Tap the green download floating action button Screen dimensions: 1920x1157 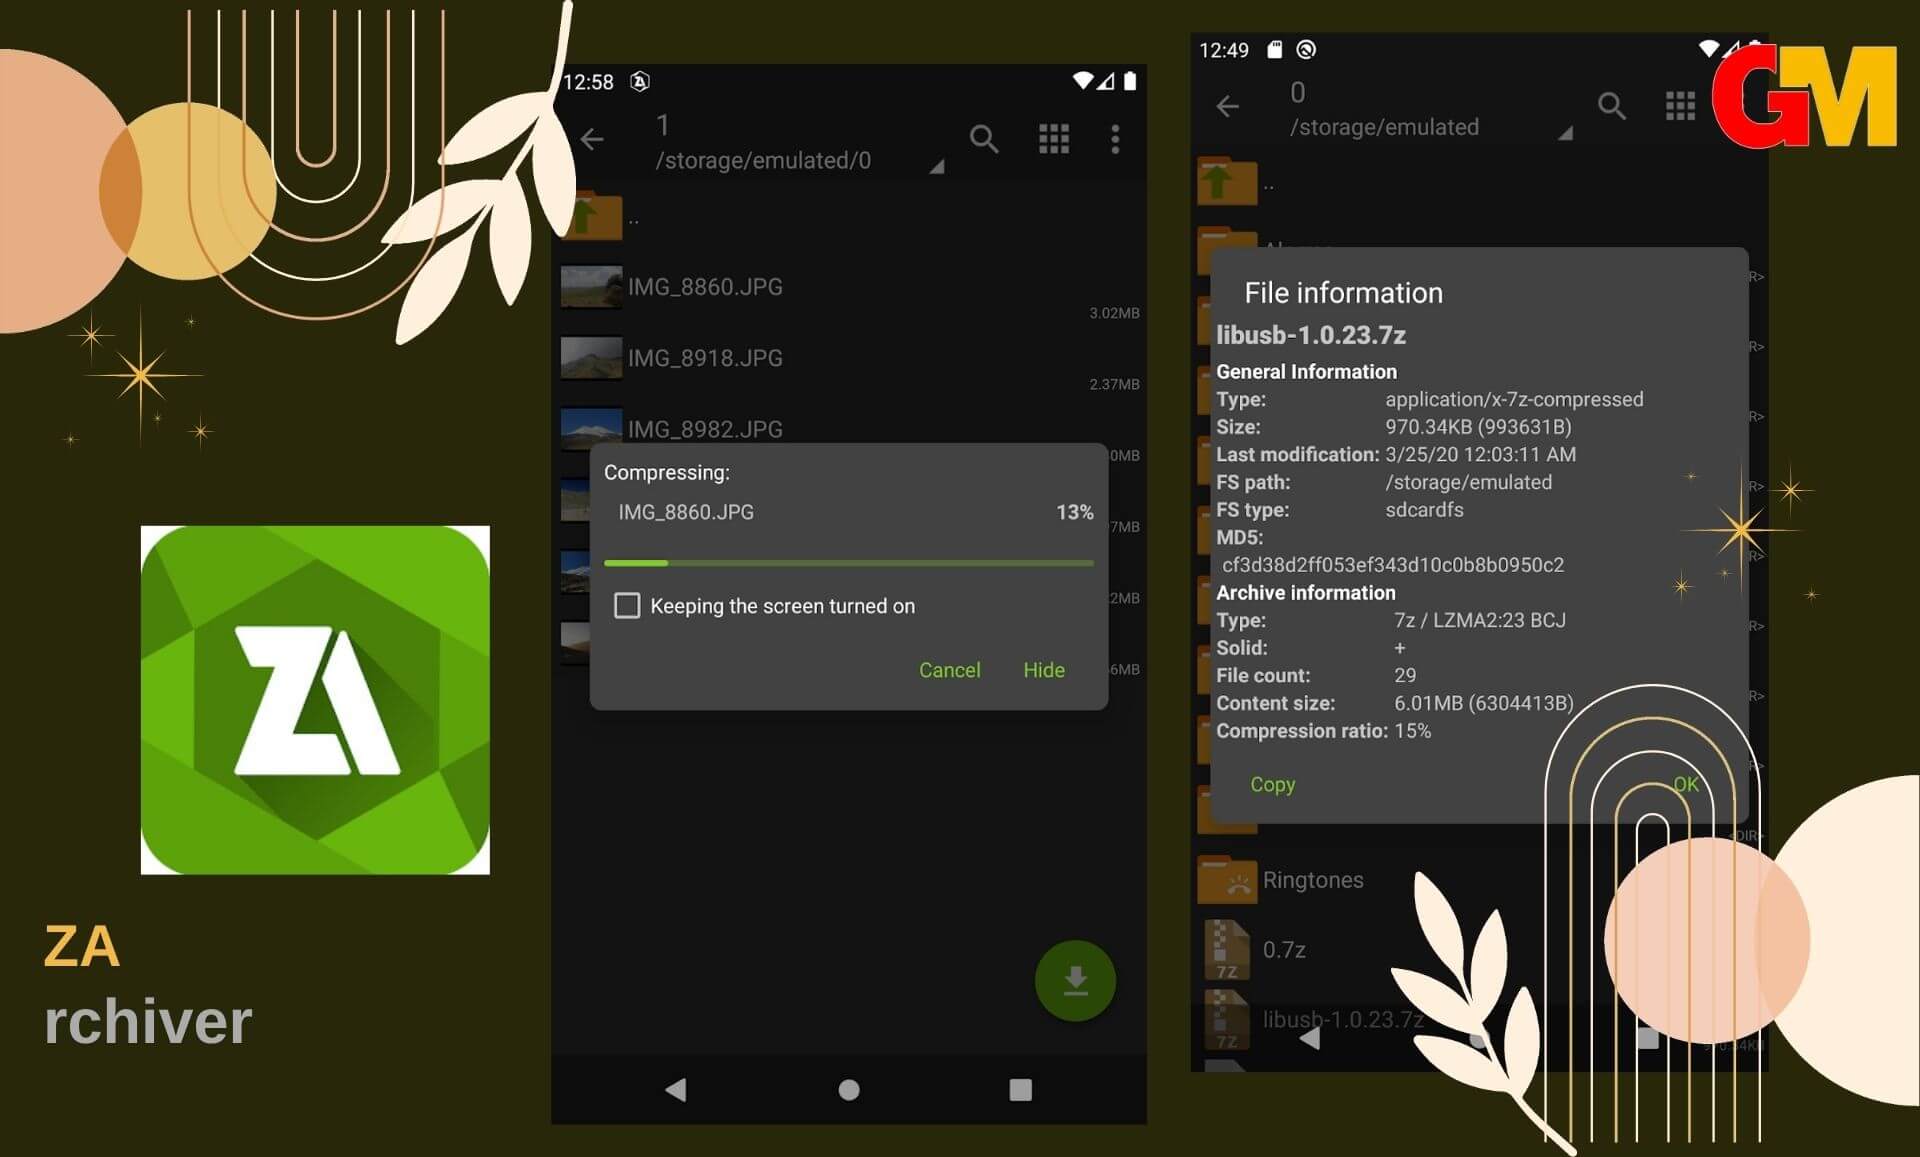(1075, 981)
